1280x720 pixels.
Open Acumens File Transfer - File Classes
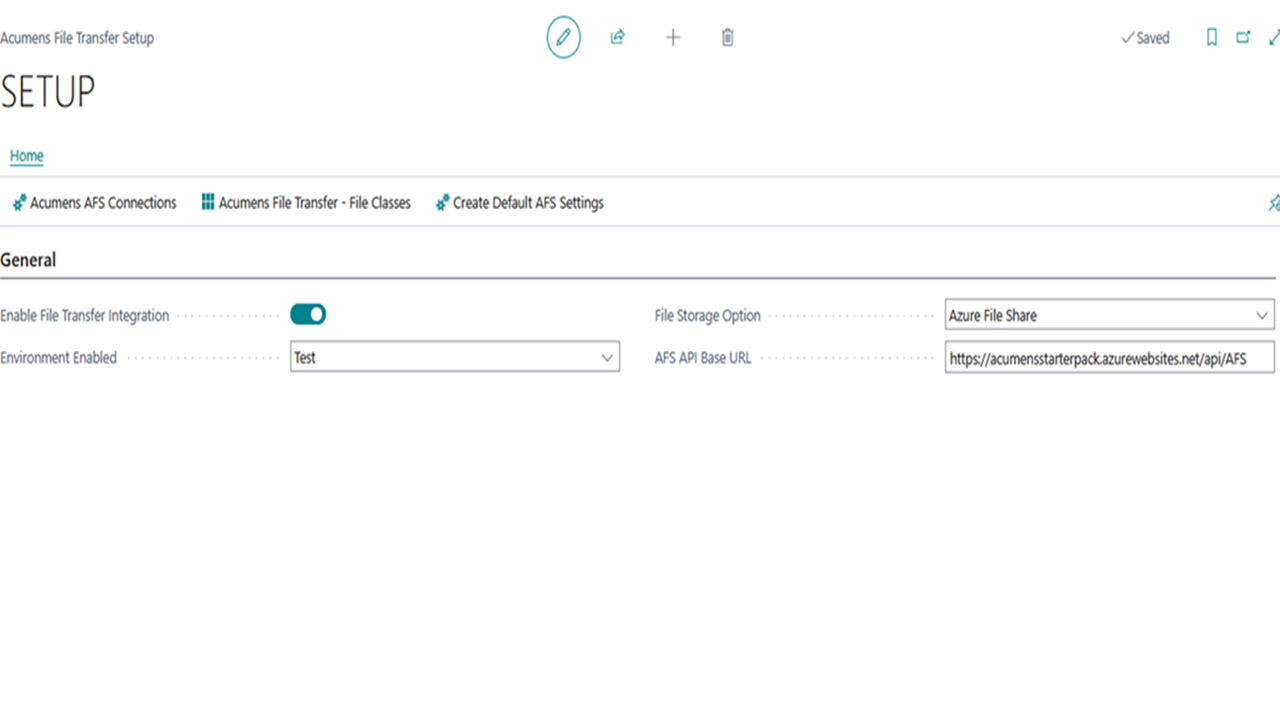306,203
